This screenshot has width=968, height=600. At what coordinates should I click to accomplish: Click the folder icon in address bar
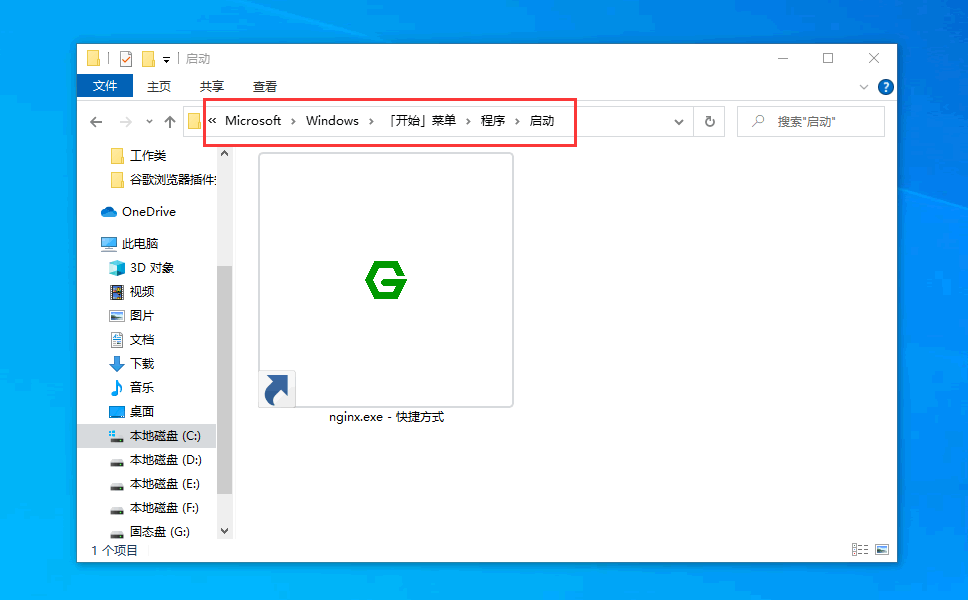click(194, 121)
